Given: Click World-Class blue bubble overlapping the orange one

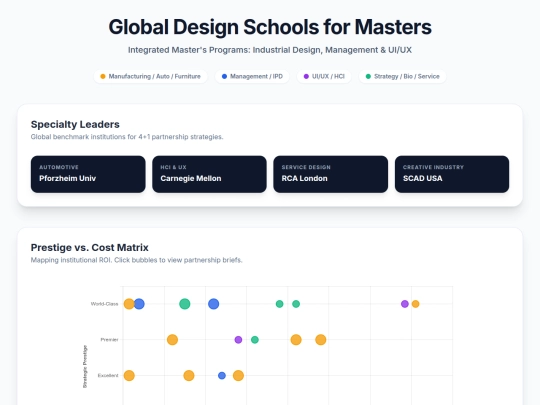Looking at the screenshot, I should pos(139,304).
